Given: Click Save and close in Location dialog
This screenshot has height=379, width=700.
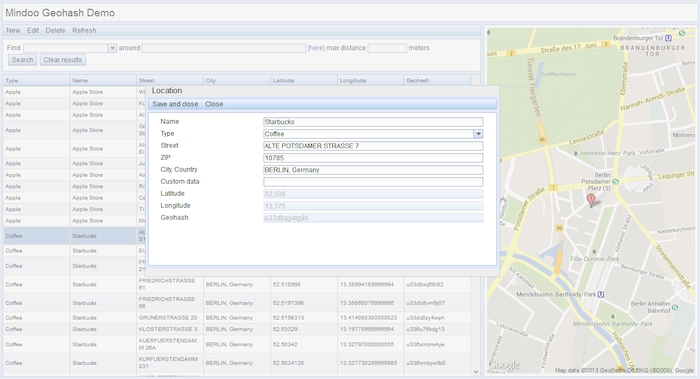Looking at the screenshot, I should pyautogui.click(x=175, y=104).
